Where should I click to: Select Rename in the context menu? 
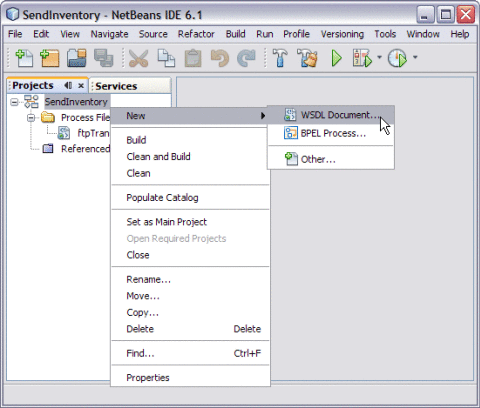click(190, 279)
